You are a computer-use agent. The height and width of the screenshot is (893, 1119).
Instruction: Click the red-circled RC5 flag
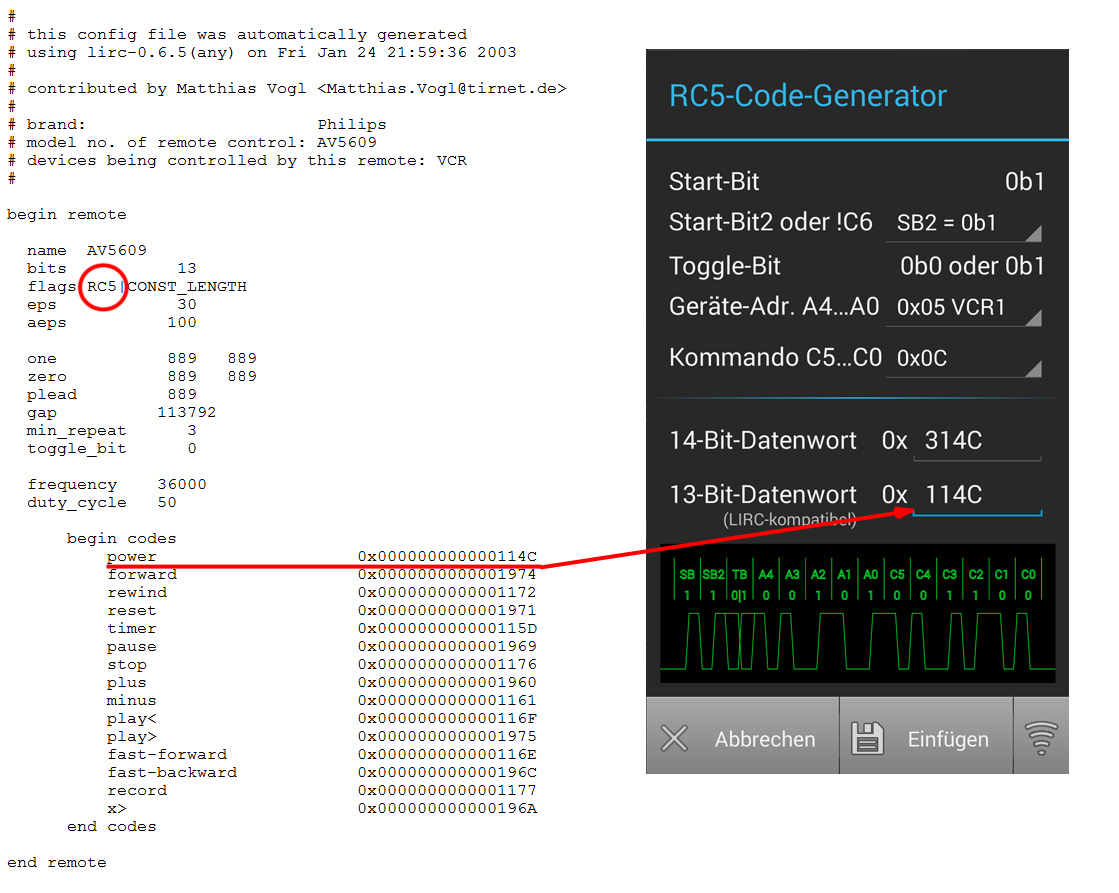click(102, 287)
